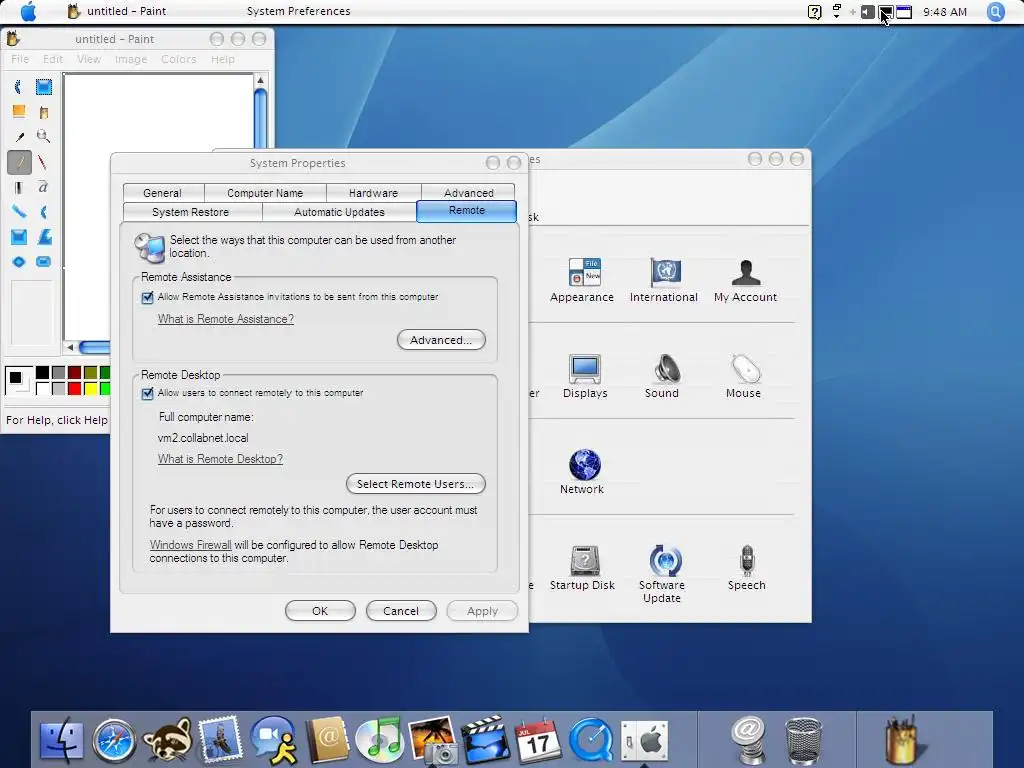Toggle Allow users to connect remotely checkbox
The image size is (1024, 768).
coord(148,393)
